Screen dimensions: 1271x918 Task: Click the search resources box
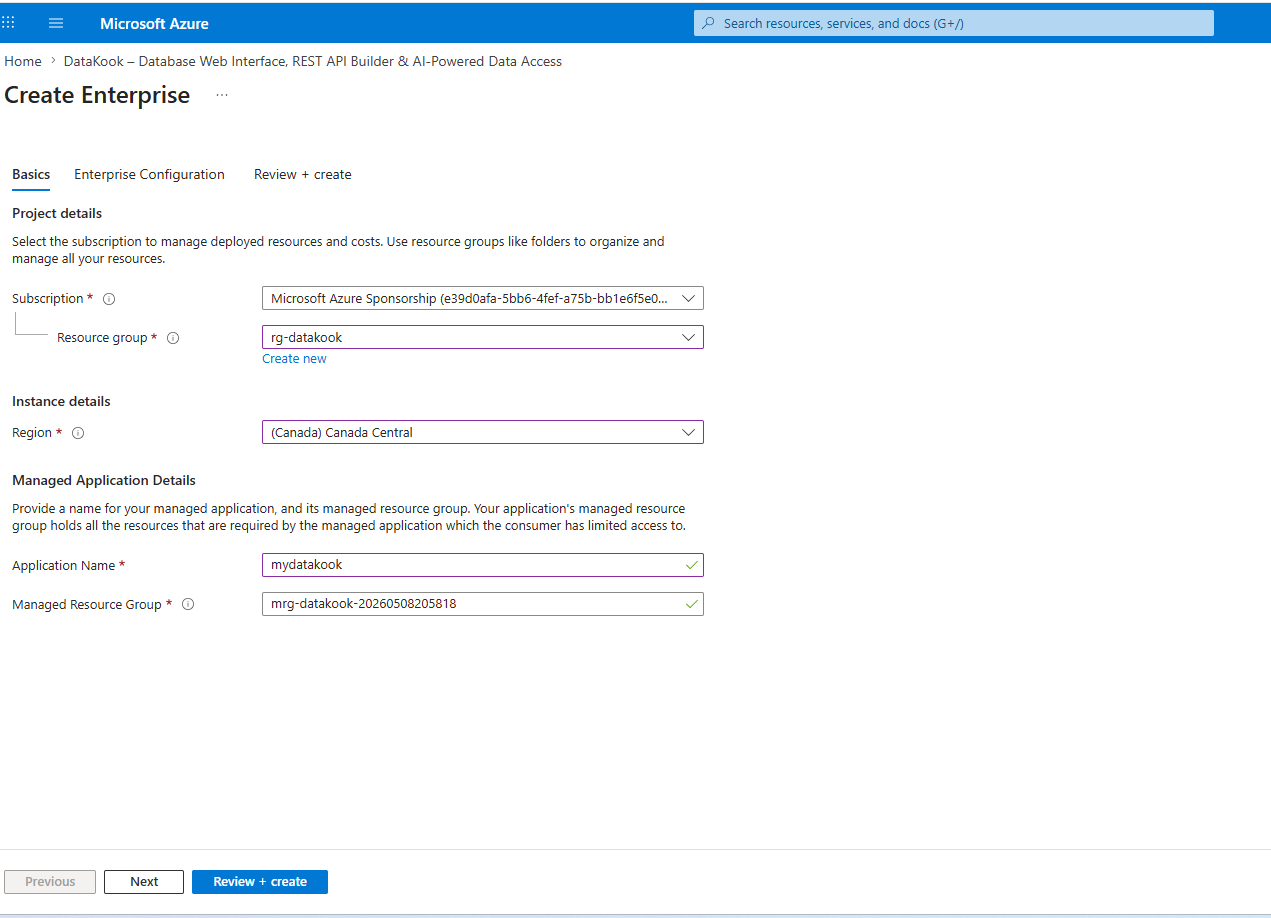click(x=954, y=23)
